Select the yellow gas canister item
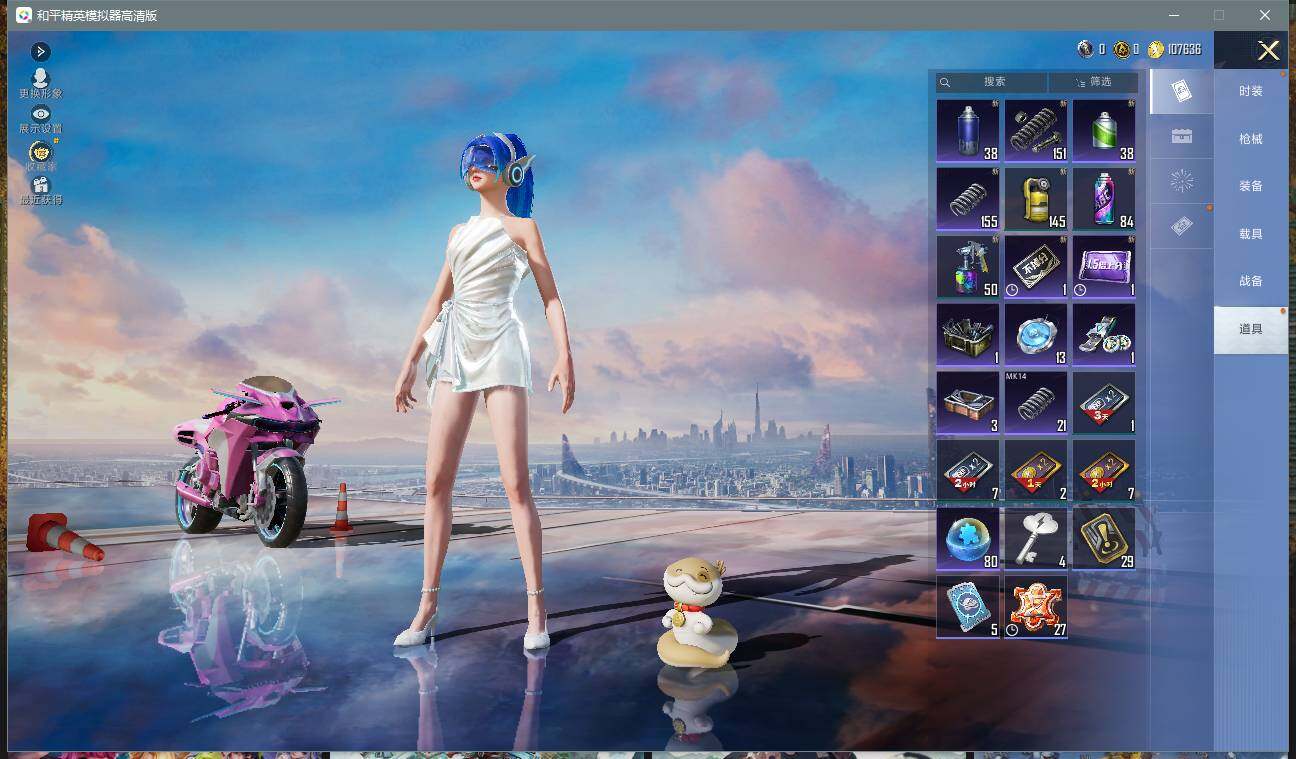This screenshot has width=1296, height=759. click(1036, 198)
